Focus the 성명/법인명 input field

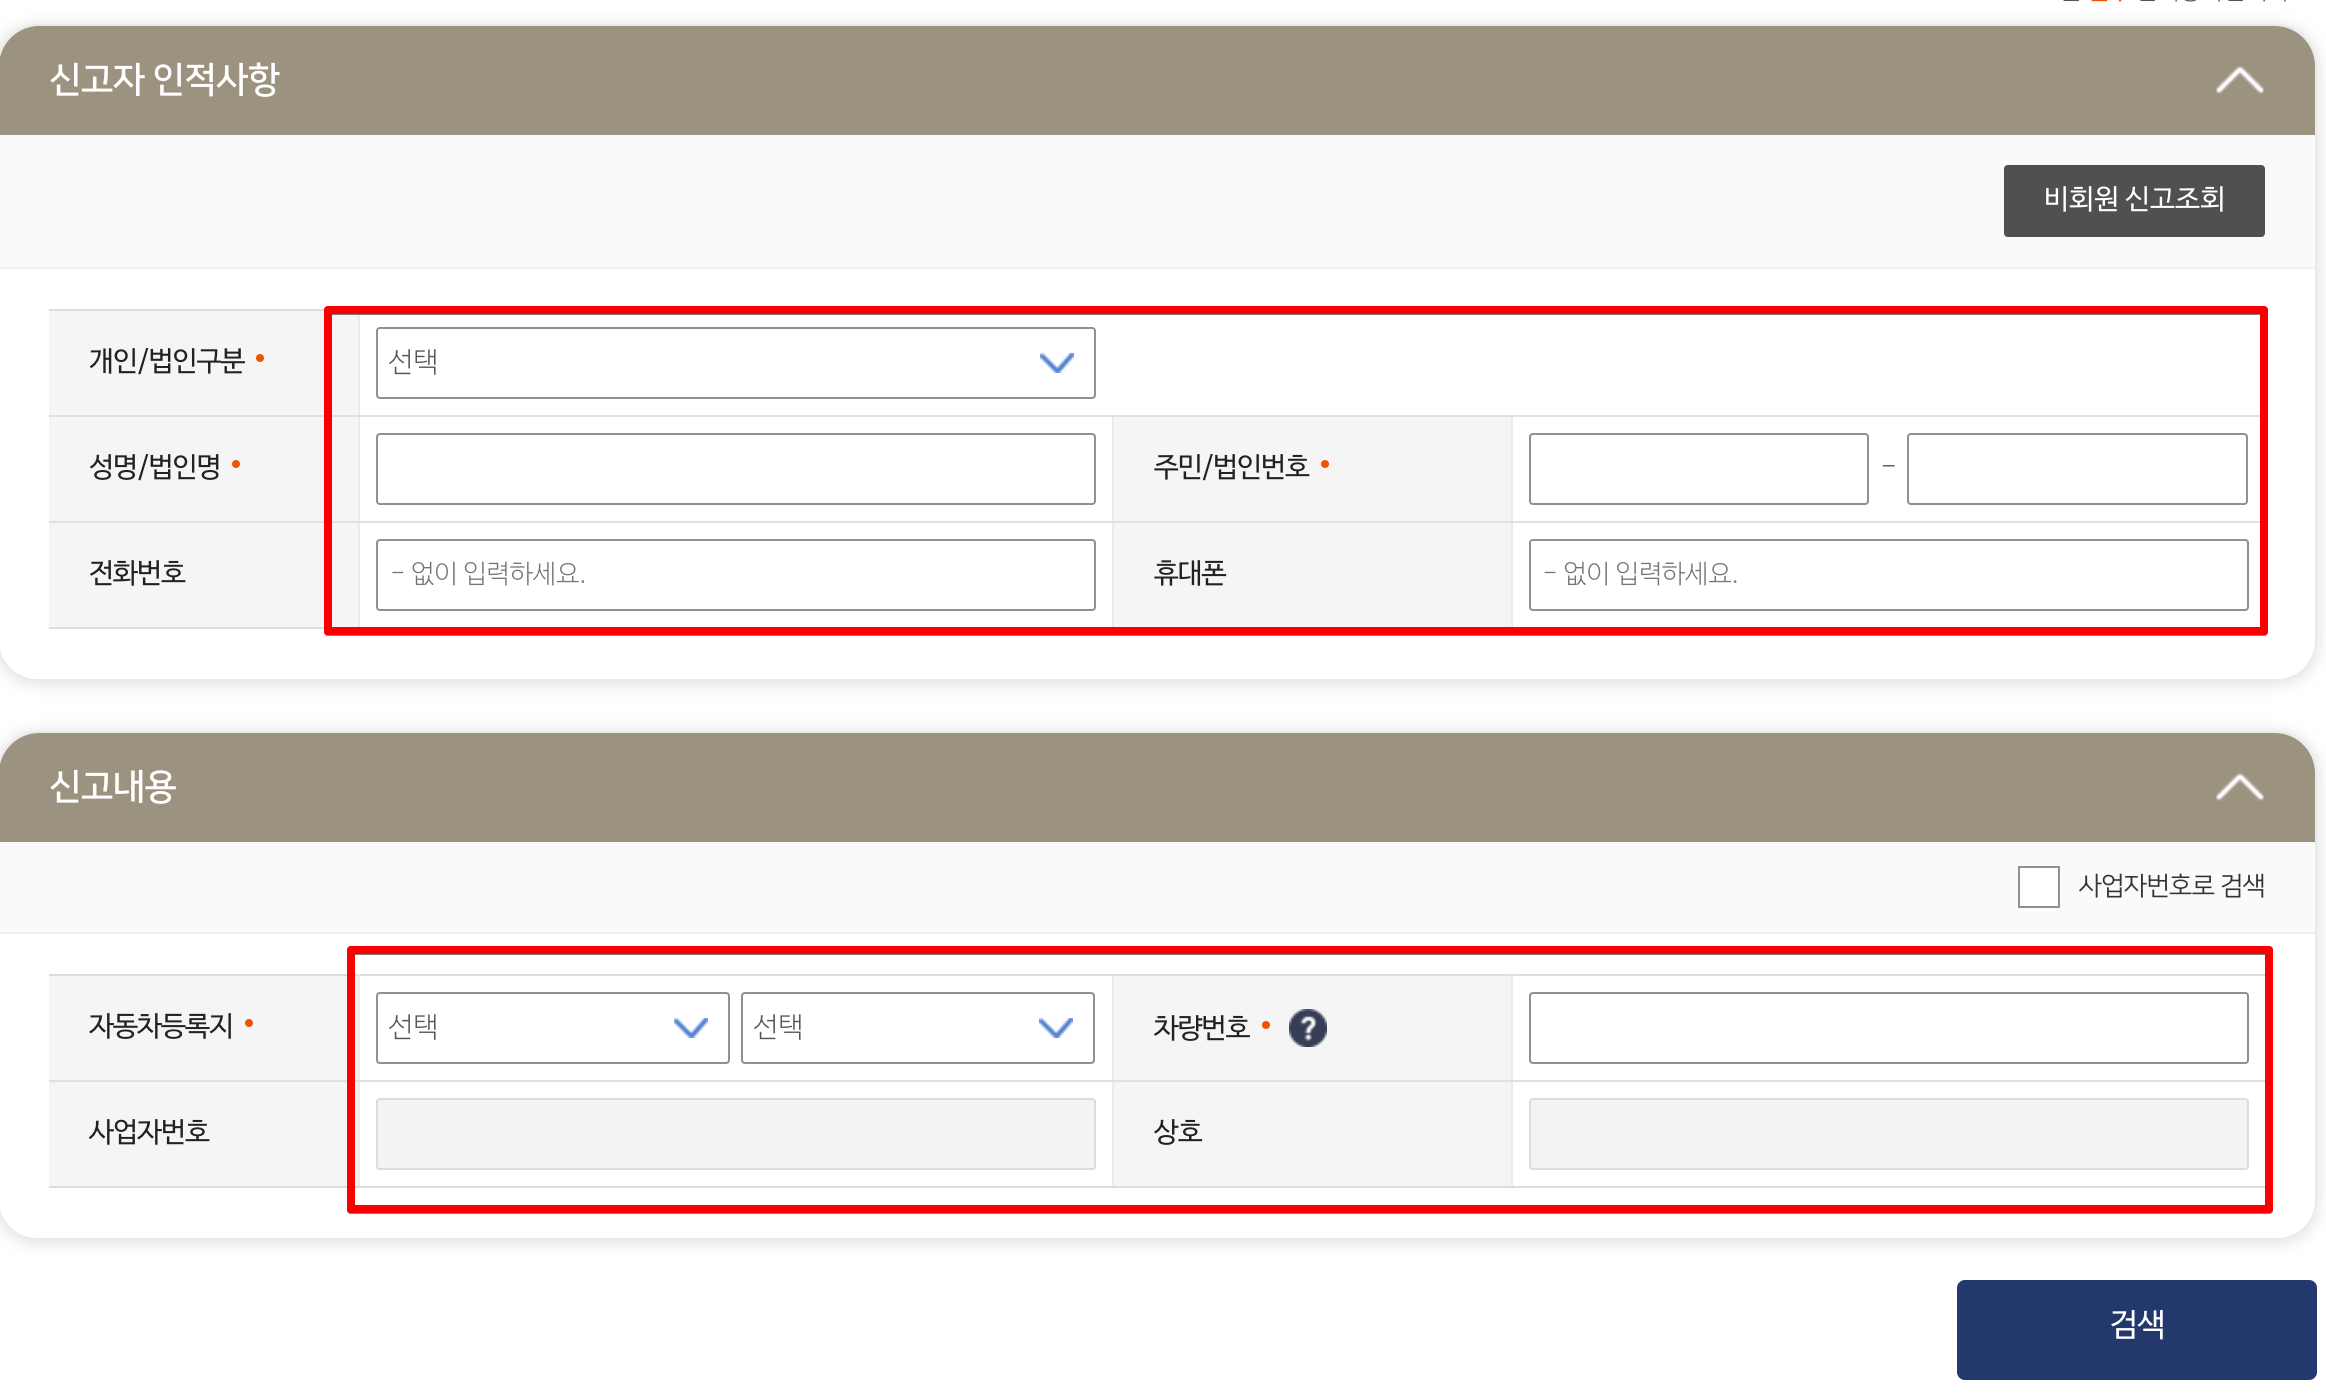[735, 468]
